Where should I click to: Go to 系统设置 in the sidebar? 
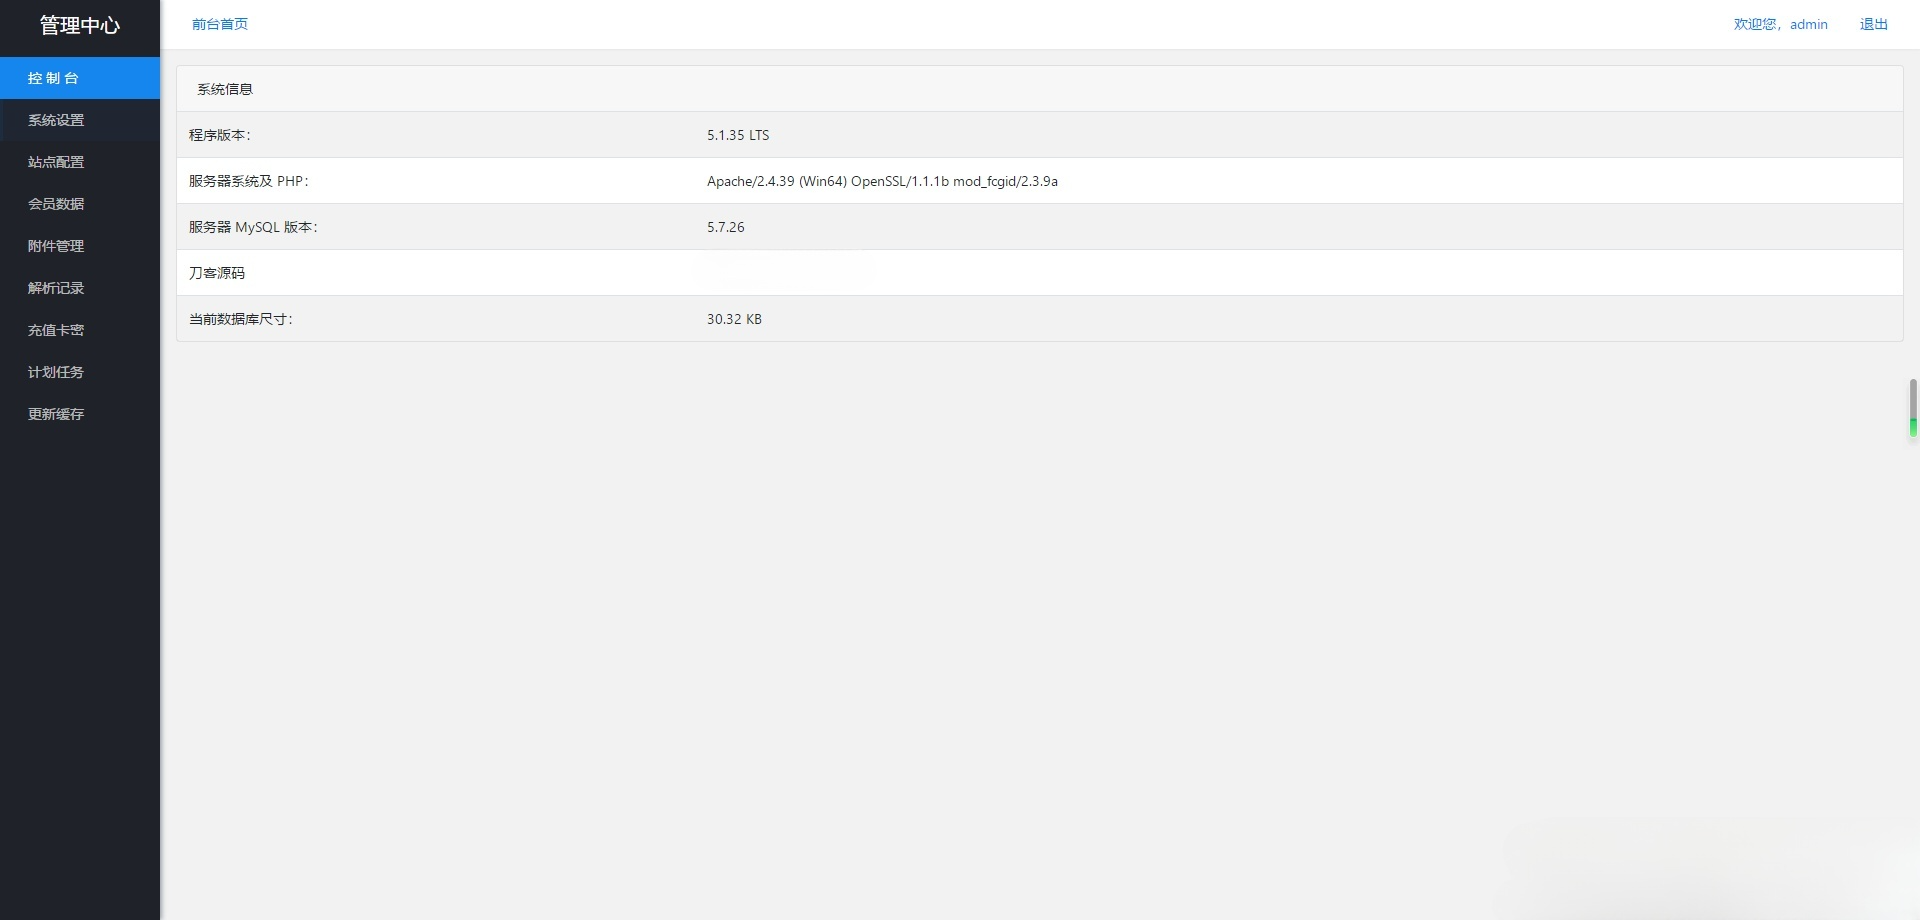click(56, 120)
